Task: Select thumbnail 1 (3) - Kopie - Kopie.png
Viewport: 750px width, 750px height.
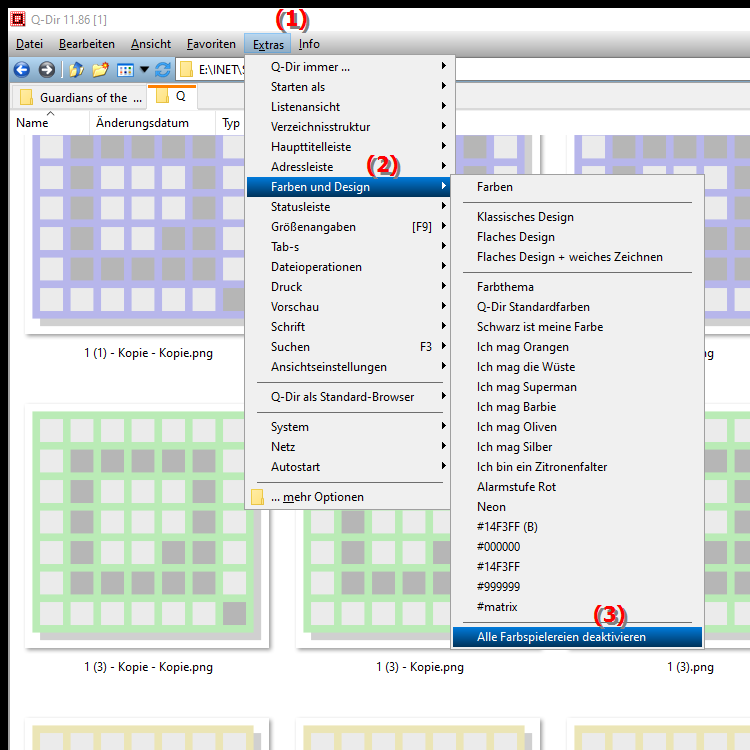Action: pyautogui.click(x=147, y=526)
